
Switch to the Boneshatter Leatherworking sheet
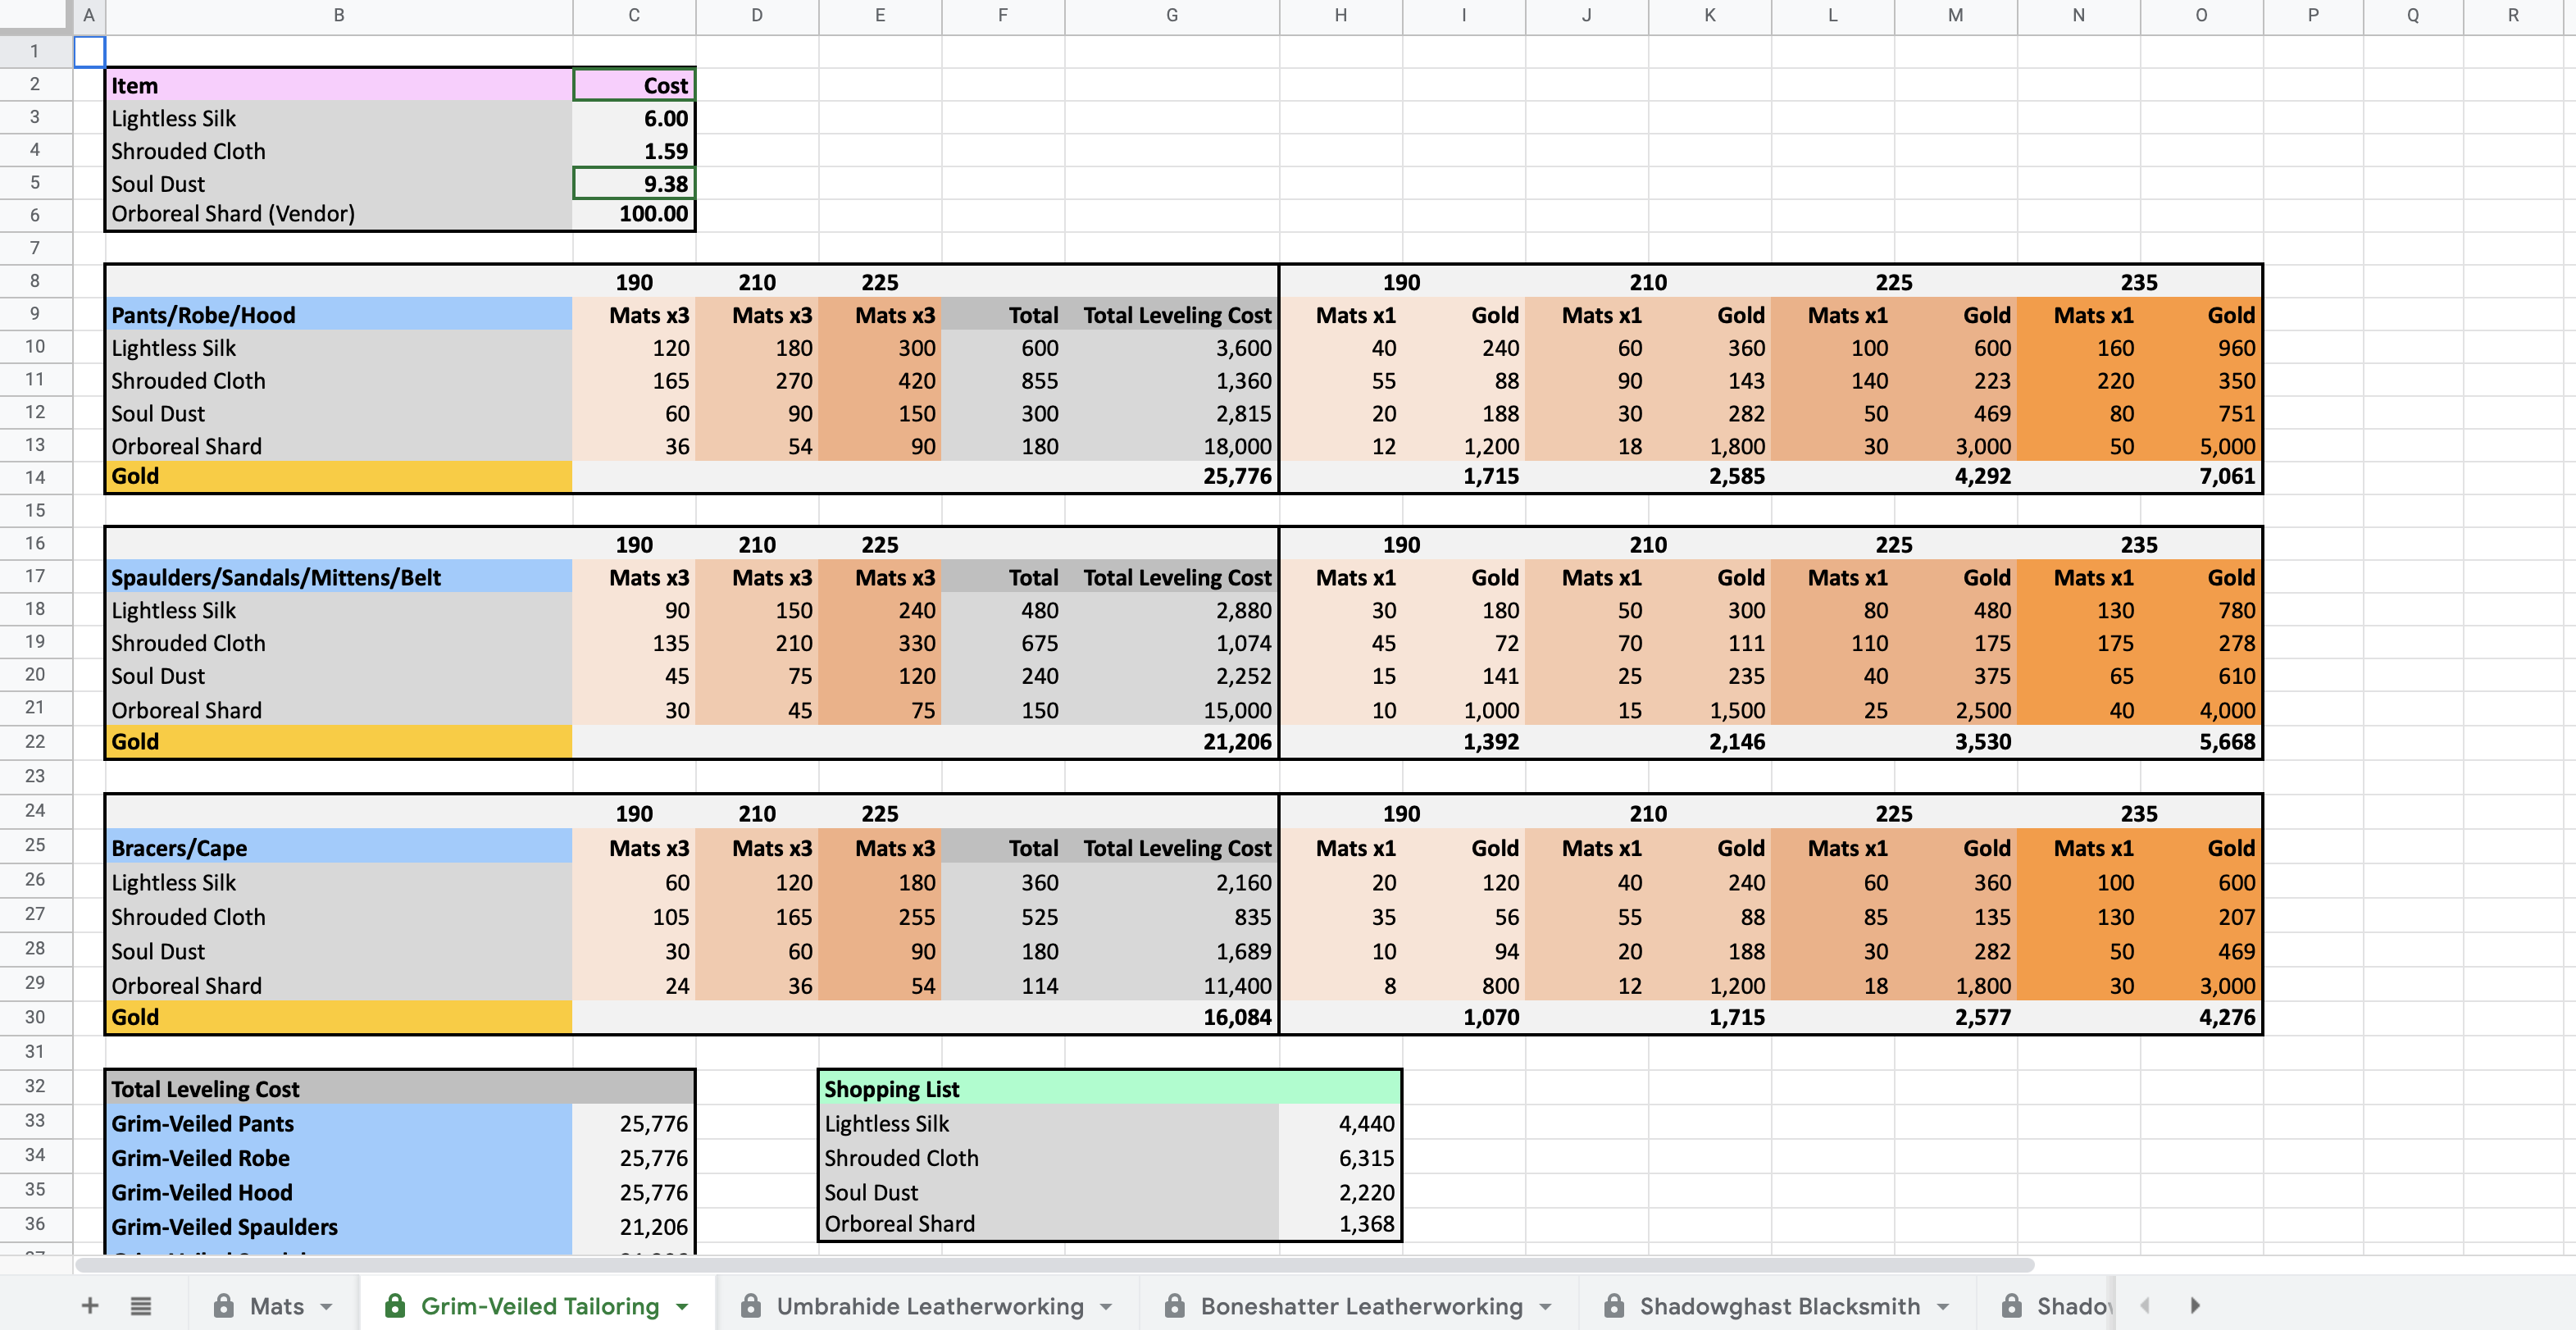click(1360, 1305)
